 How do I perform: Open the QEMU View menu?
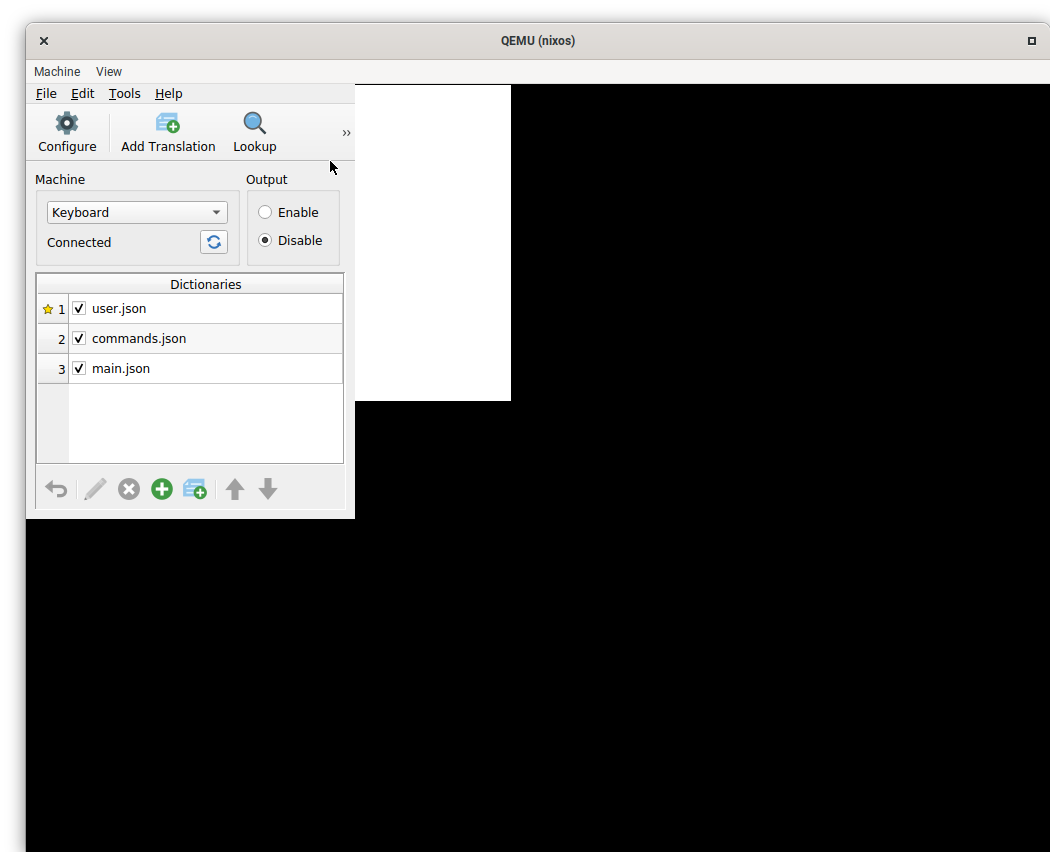click(x=109, y=72)
